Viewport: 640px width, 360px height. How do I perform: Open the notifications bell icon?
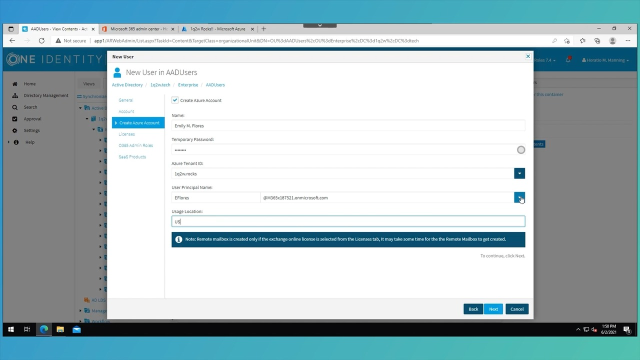(x=568, y=60)
